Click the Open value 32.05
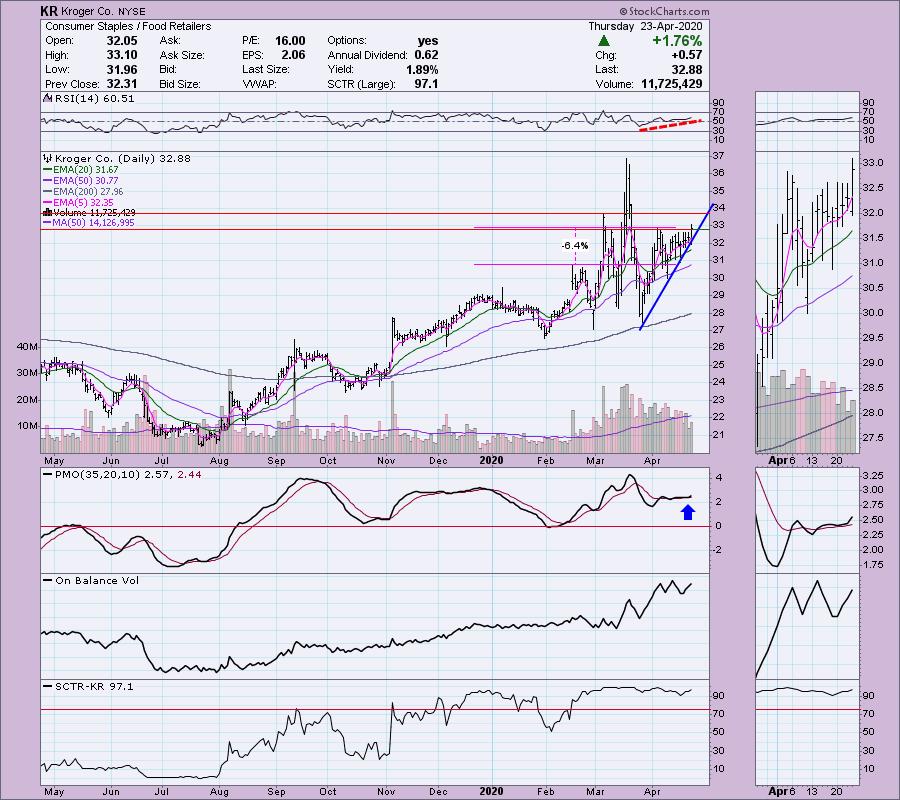Screen dimensions: 900x800 click(x=122, y=41)
